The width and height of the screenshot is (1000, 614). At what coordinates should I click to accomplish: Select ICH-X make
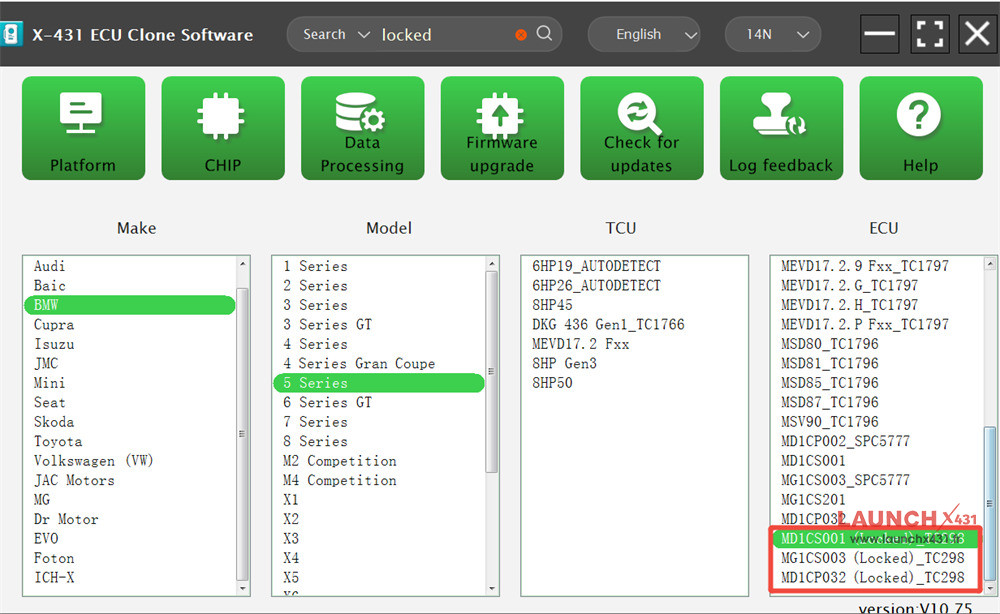pos(54,578)
